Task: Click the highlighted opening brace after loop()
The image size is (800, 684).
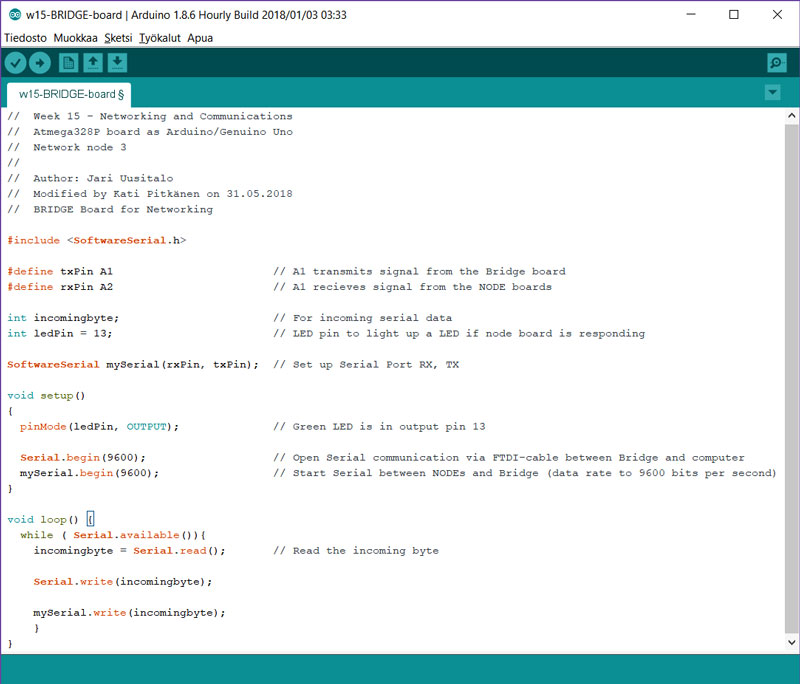Action: pyautogui.click(x=90, y=520)
